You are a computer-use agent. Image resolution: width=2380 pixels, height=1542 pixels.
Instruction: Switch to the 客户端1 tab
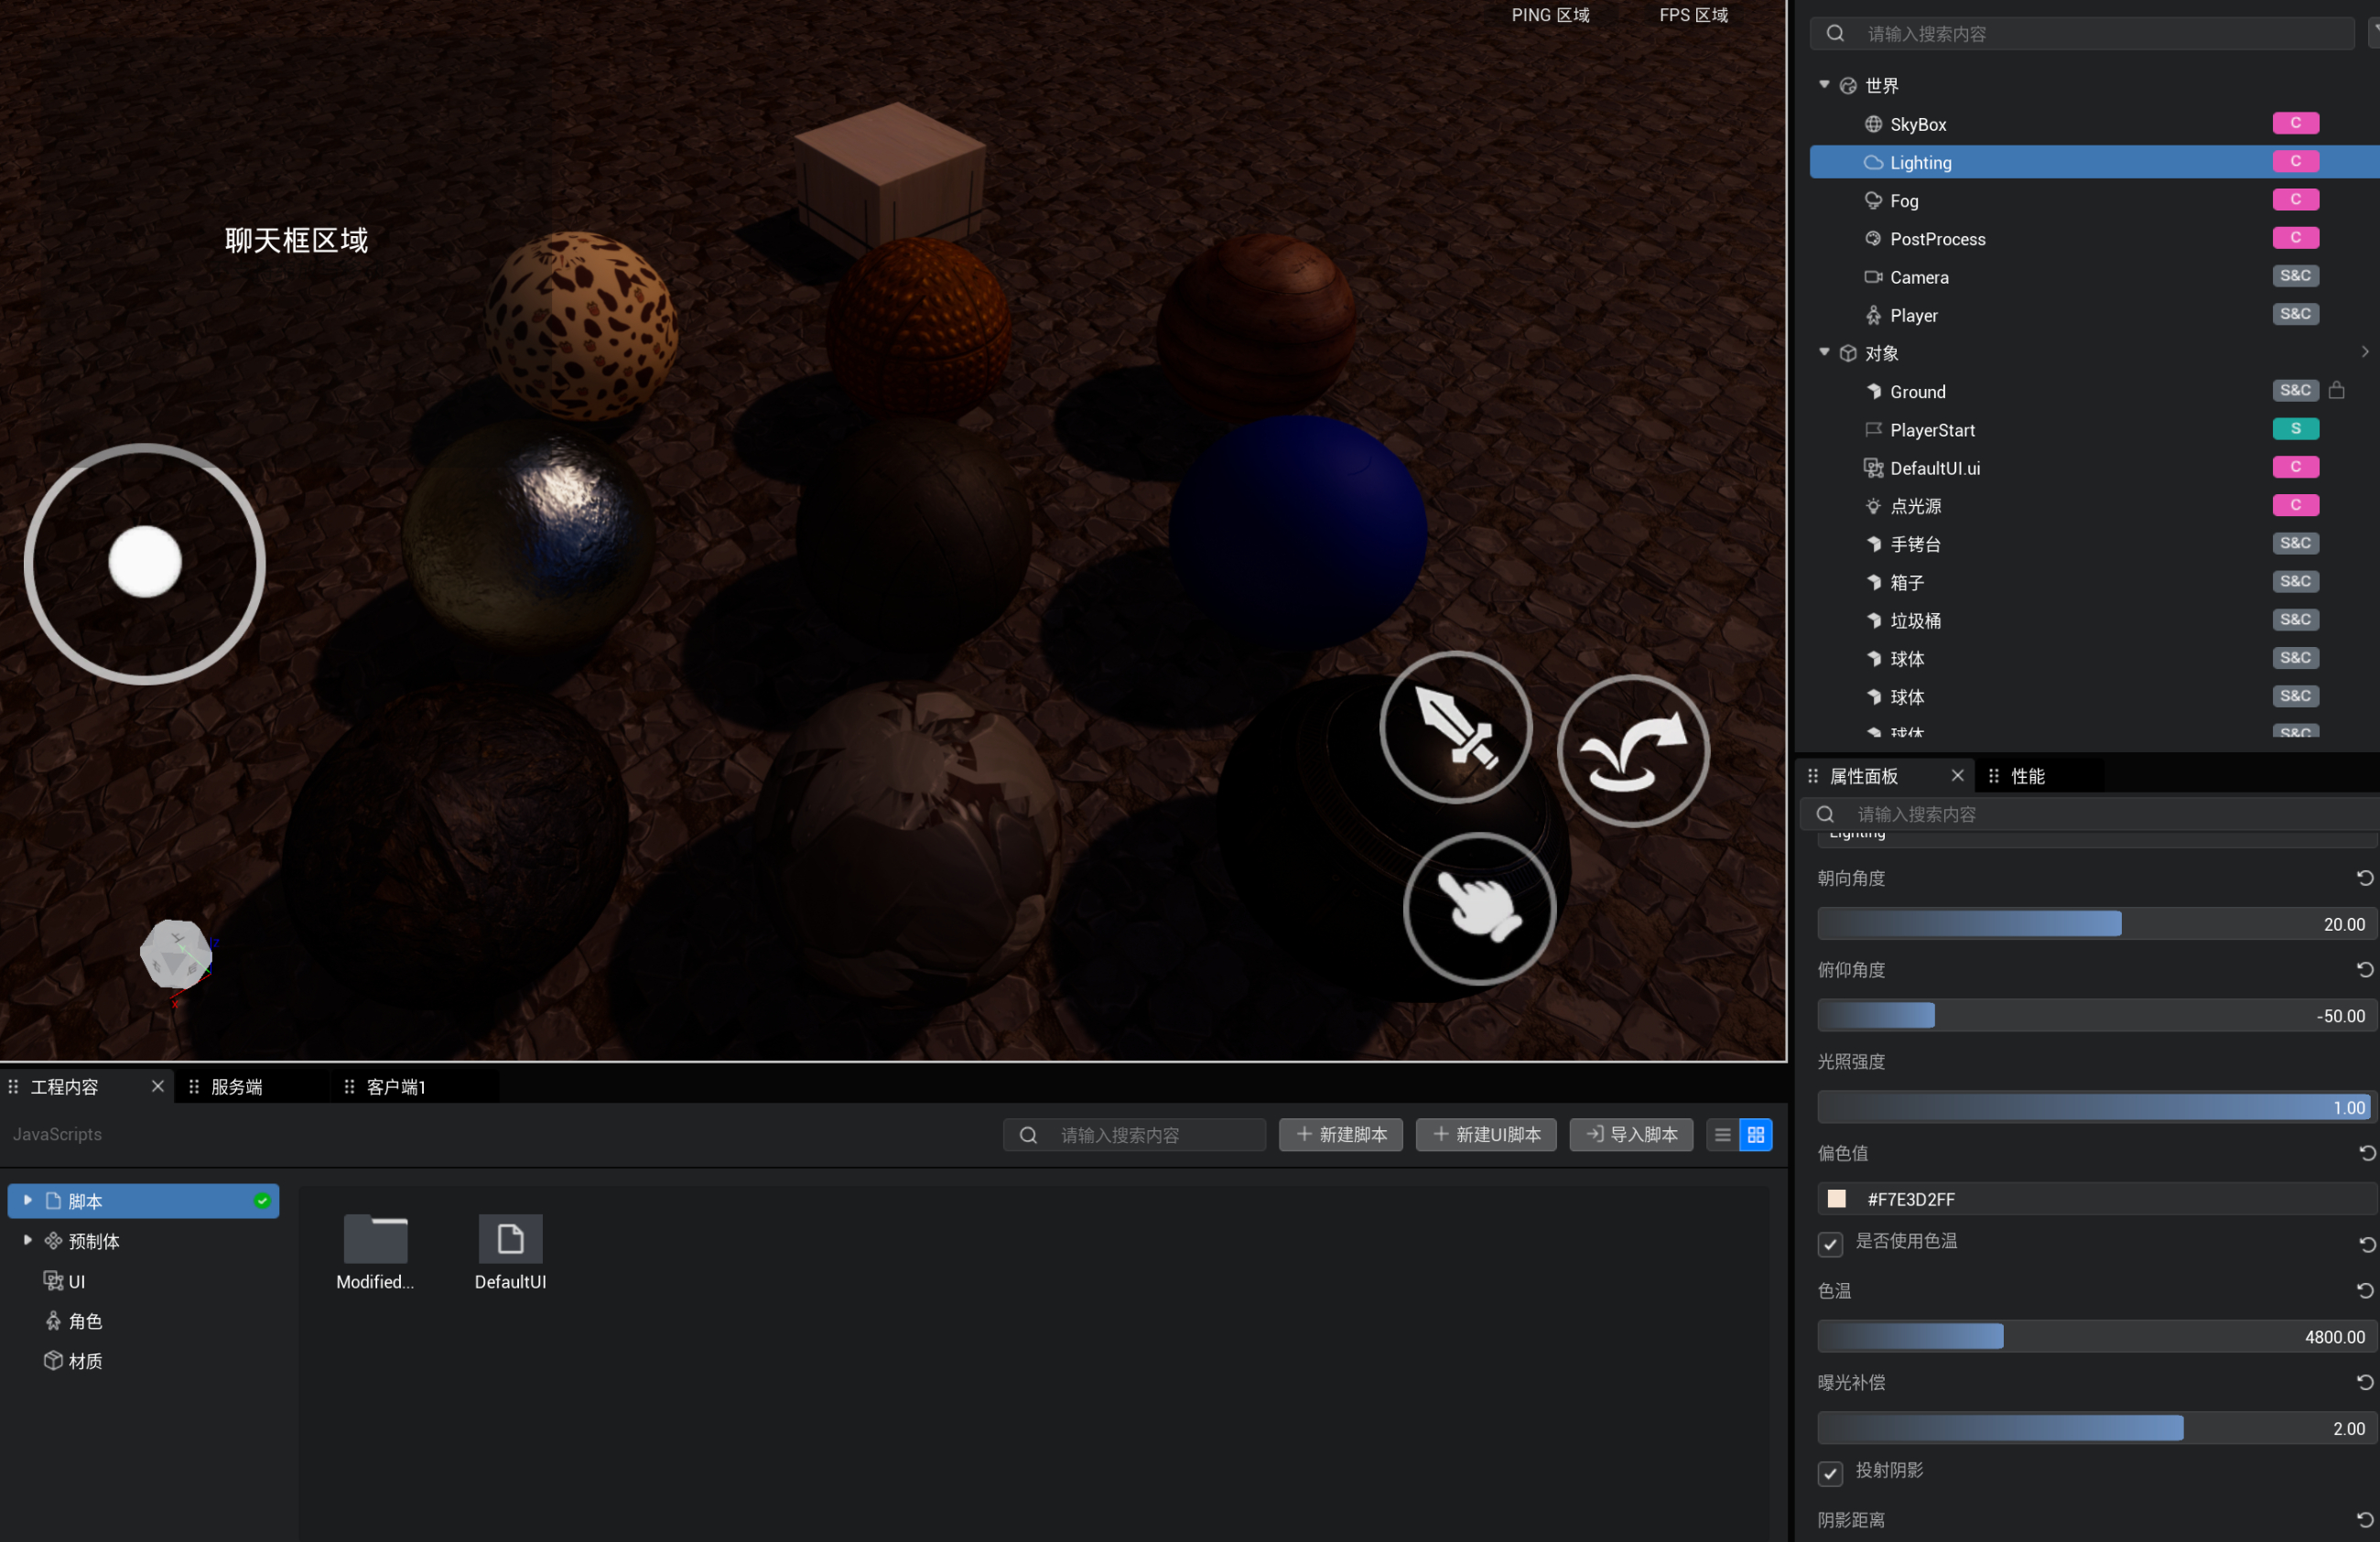coord(395,1087)
